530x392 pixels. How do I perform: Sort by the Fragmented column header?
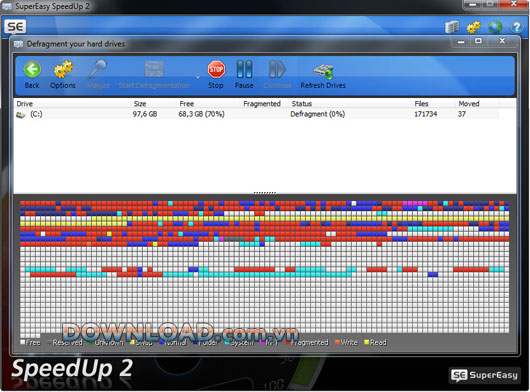(x=262, y=104)
